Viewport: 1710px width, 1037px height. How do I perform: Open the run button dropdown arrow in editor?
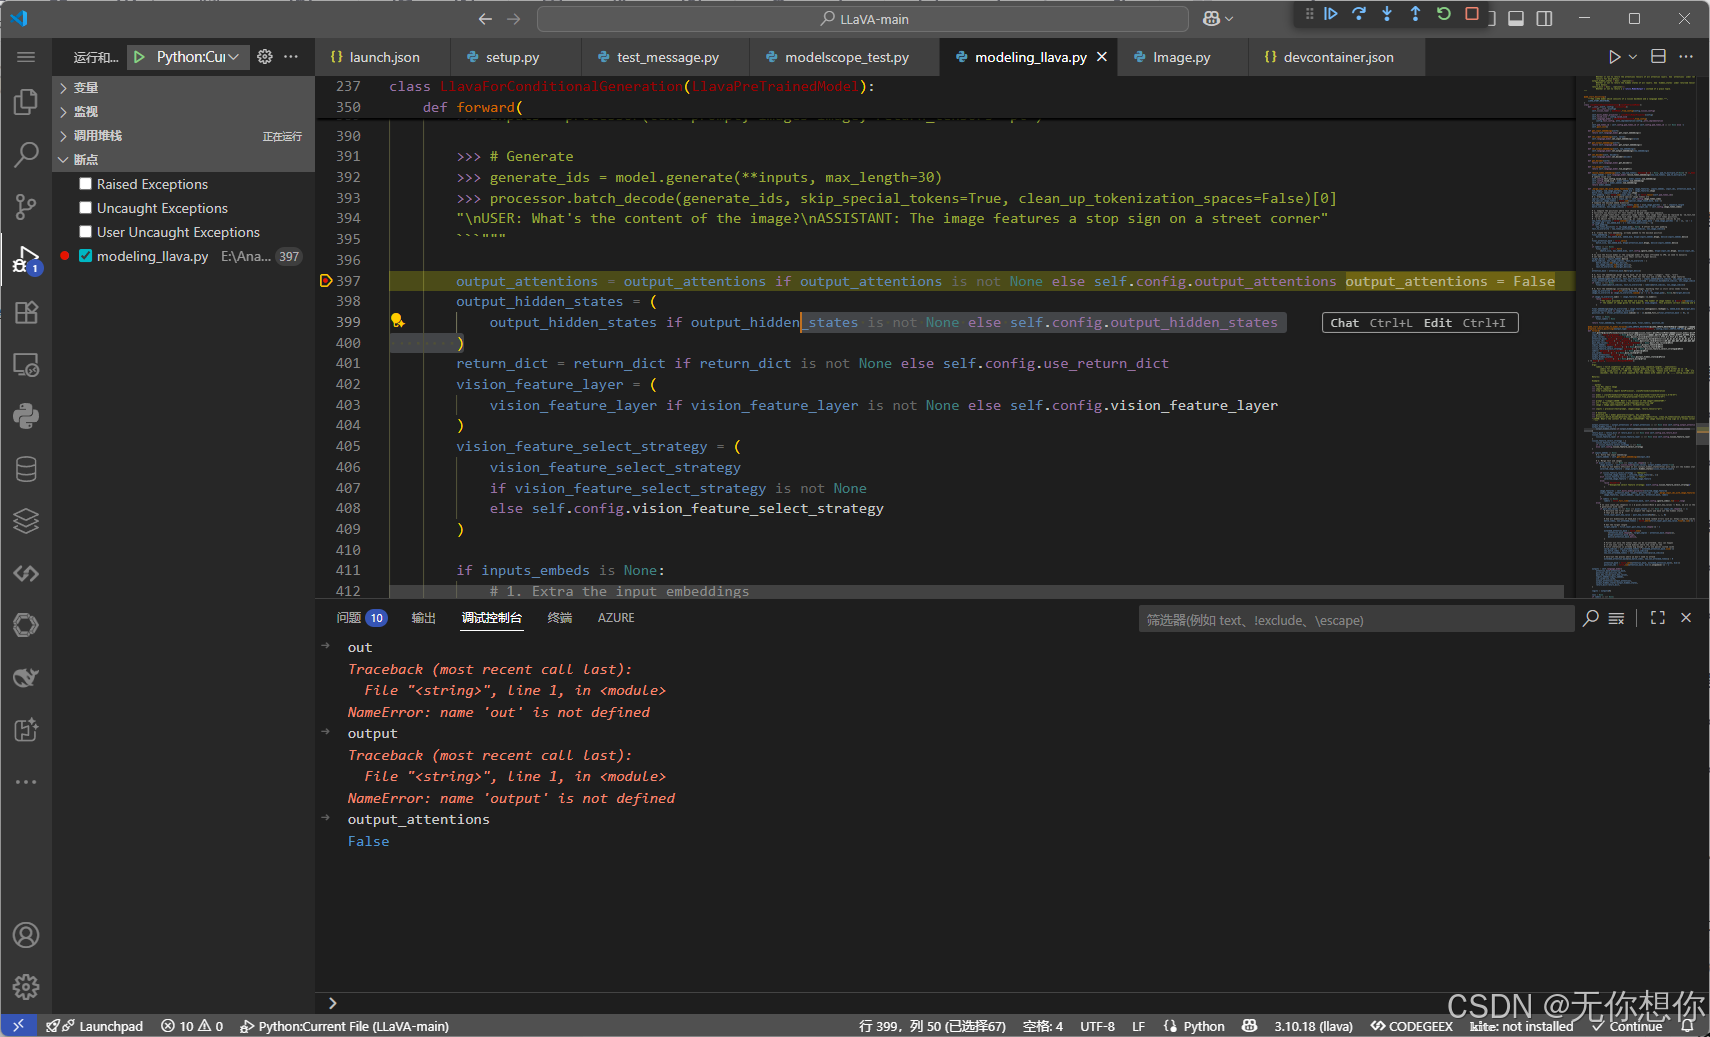pyautogui.click(x=1633, y=57)
